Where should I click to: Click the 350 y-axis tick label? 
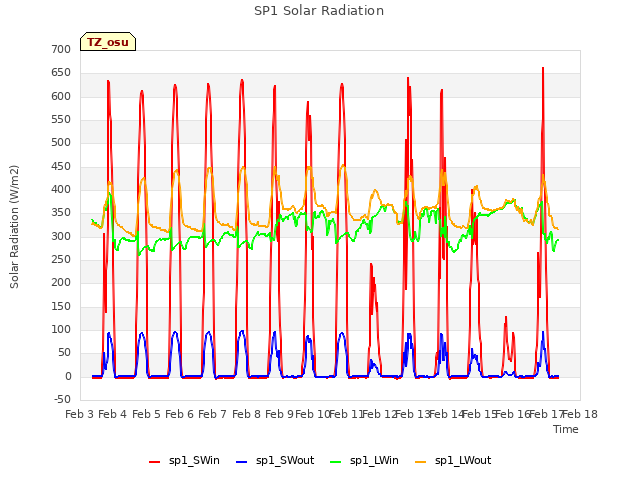coord(61,213)
